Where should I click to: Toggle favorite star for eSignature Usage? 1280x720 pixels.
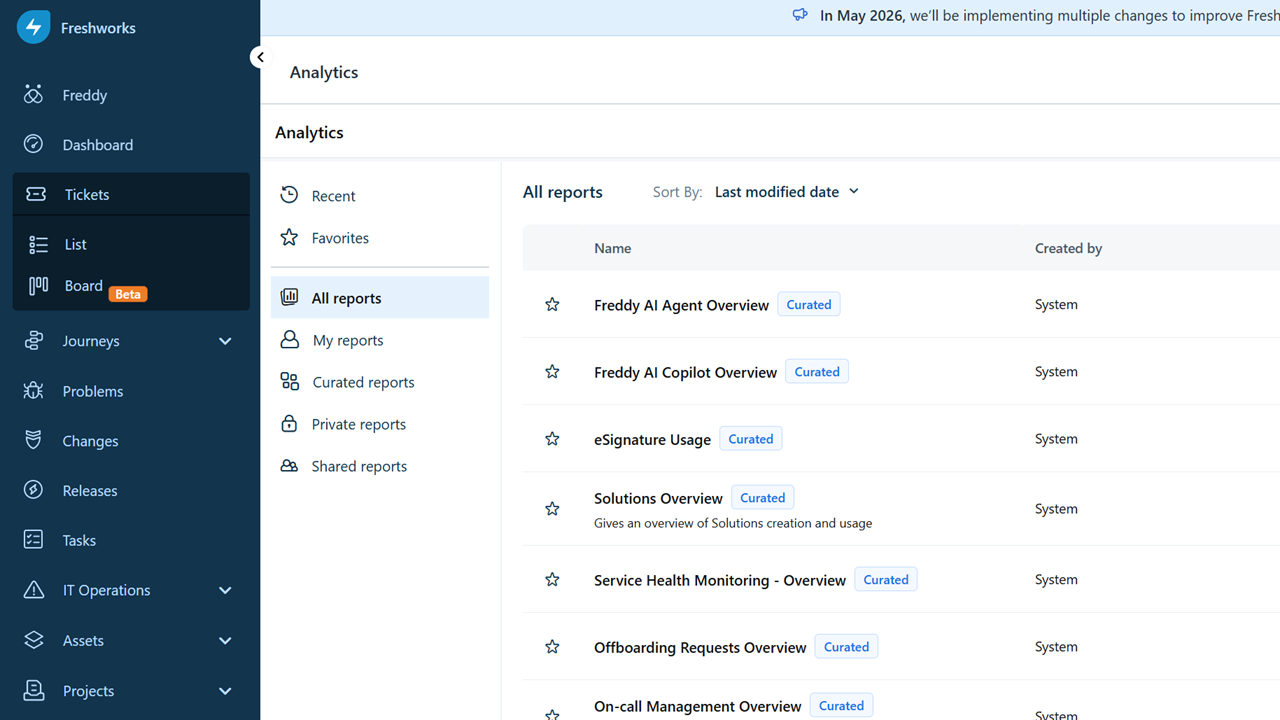tap(552, 439)
